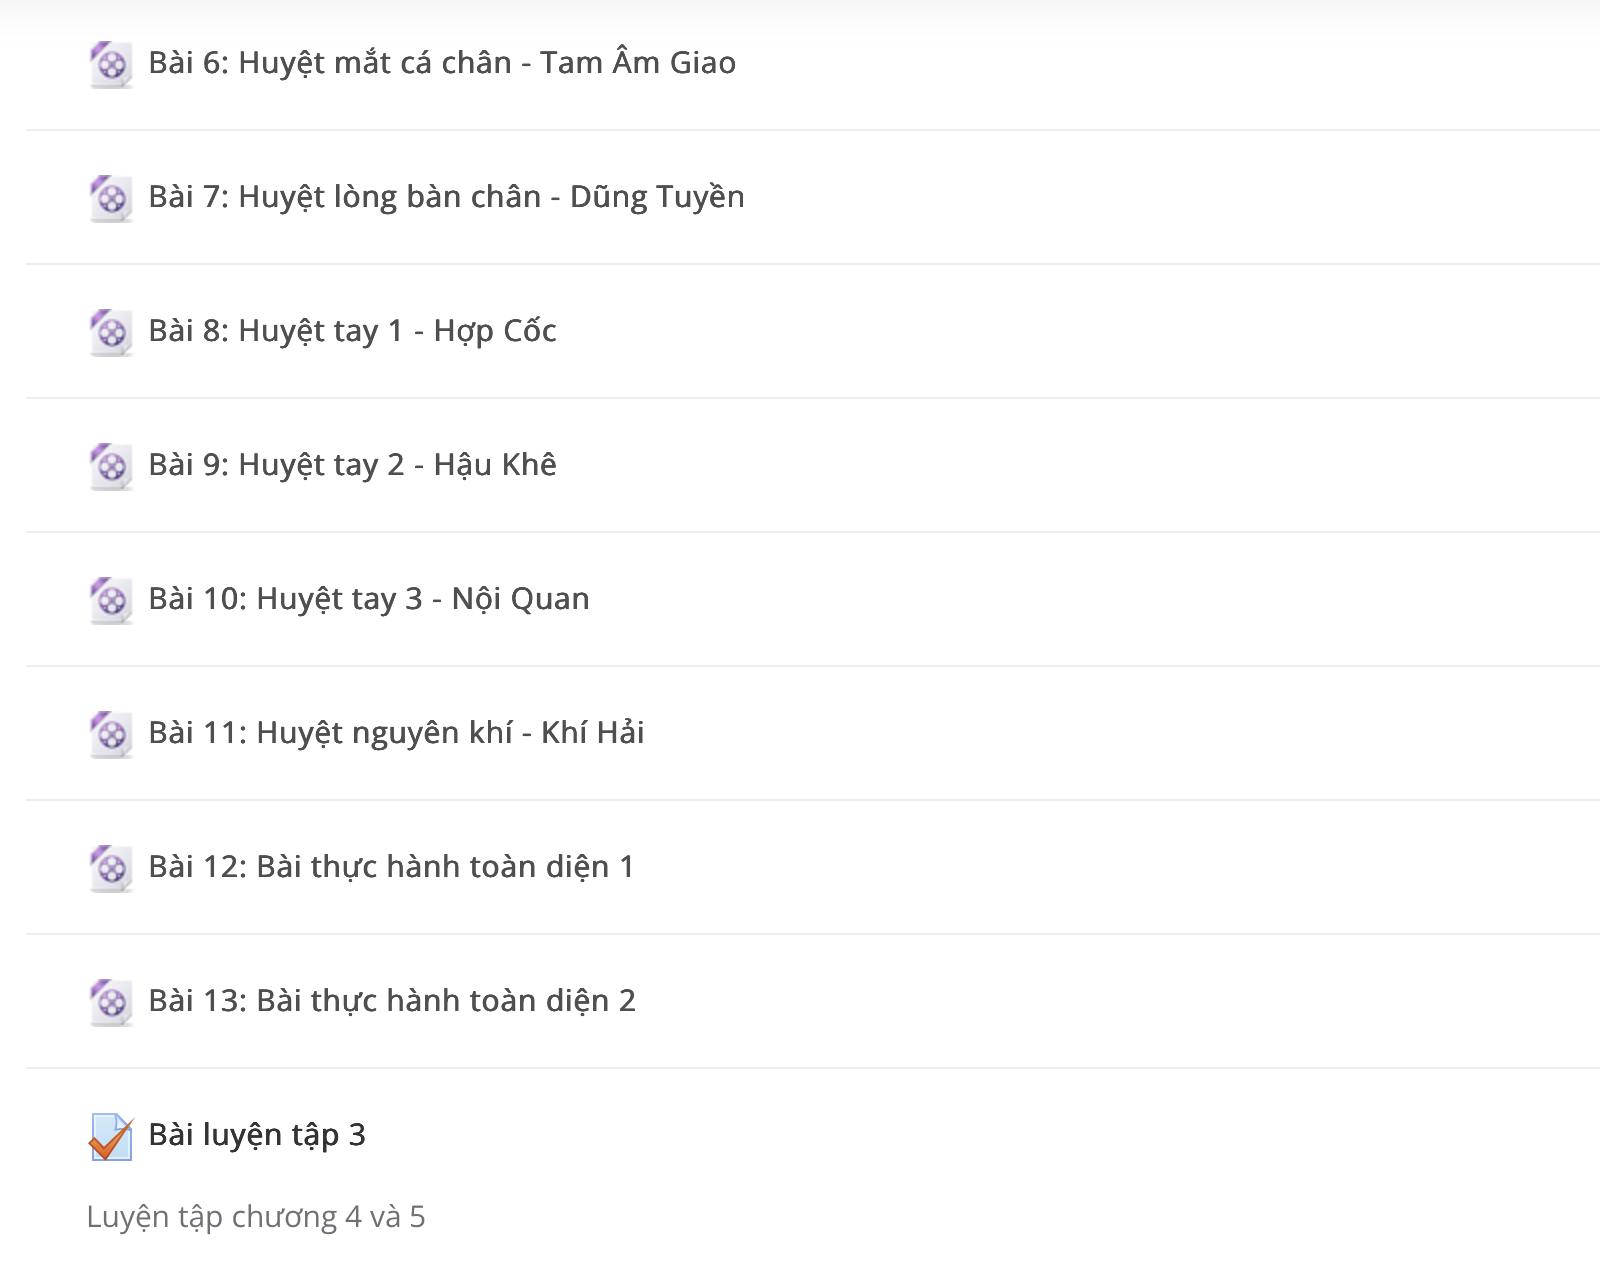Click the video icon beside Bài 13

[x=111, y=1003]
